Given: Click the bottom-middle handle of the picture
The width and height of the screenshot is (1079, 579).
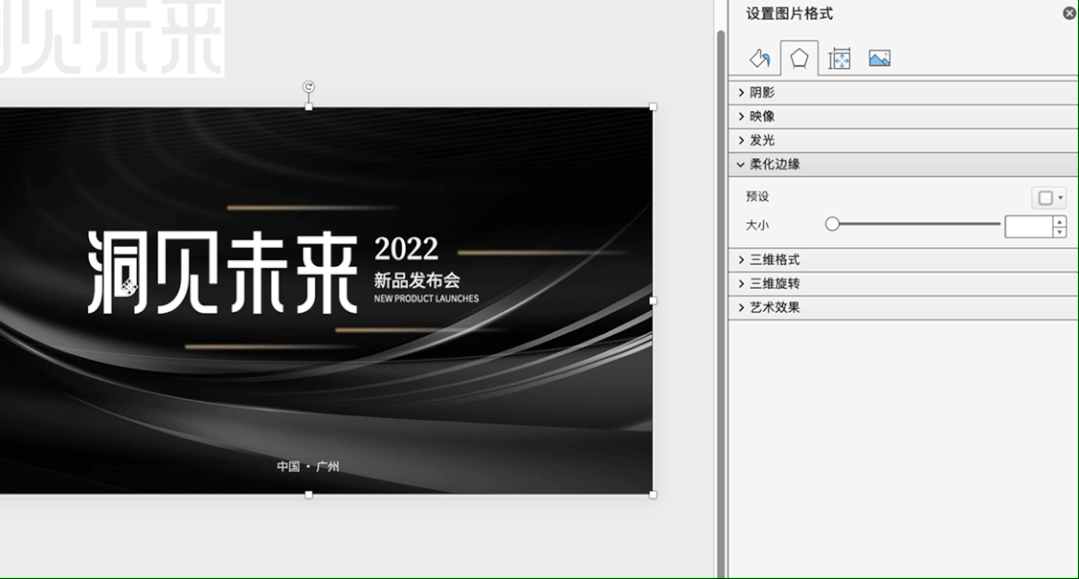Looking at the screenshot, I should pyautogui.click(x=309, y=494).
